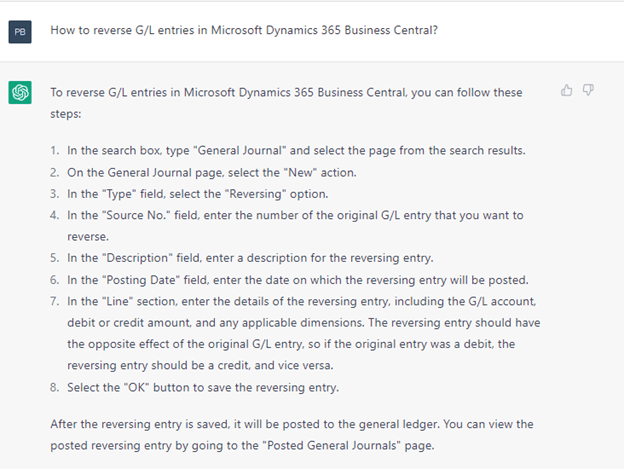Click the thumbs down icon
Image resolution: width=624 pixels, height=469 pixels.
[x=588, y=90]
